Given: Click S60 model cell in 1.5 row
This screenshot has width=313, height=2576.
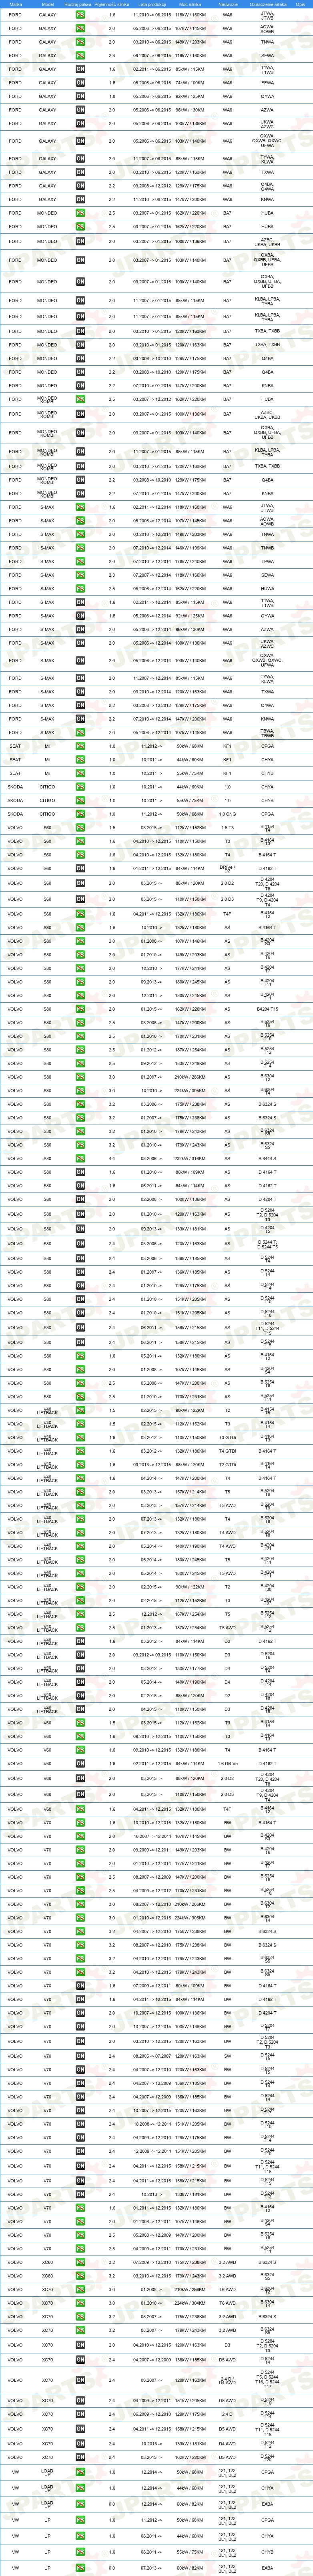Looking at the screenshot, I should (47, 828).
